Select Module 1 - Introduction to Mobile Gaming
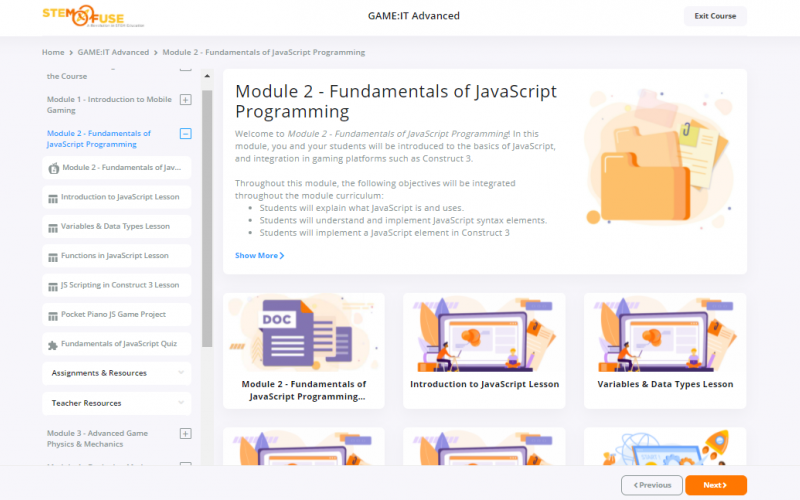The image size is (800, 500). 109,105
